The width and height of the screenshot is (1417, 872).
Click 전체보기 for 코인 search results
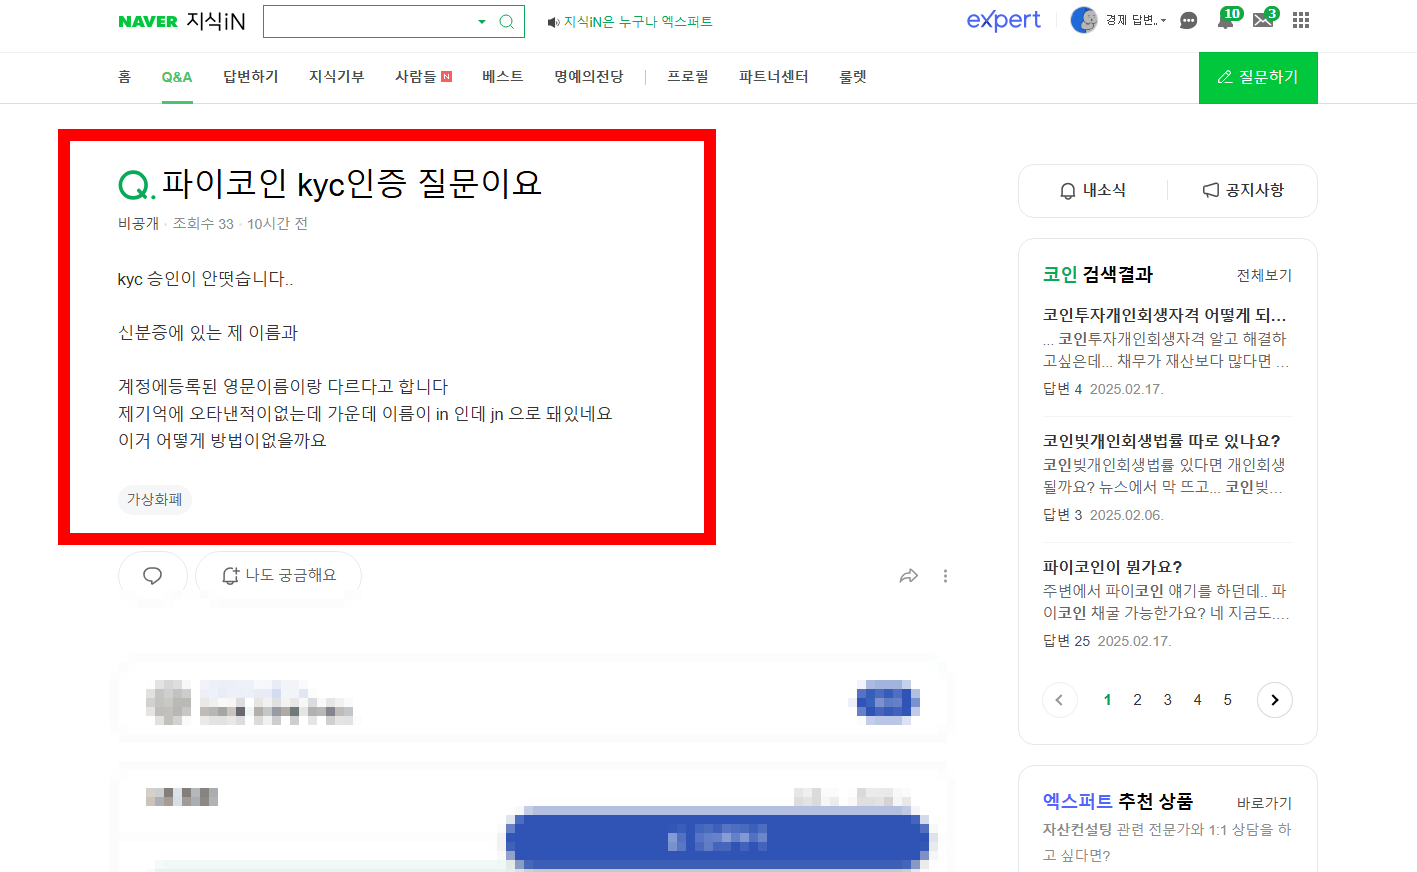click(1264, 275)
